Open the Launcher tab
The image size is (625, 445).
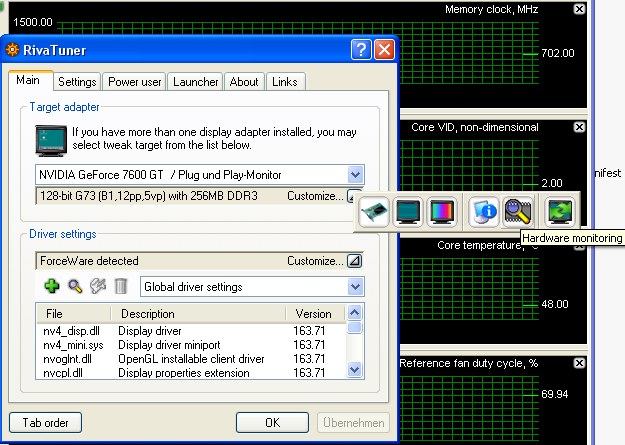pos(195,82)
